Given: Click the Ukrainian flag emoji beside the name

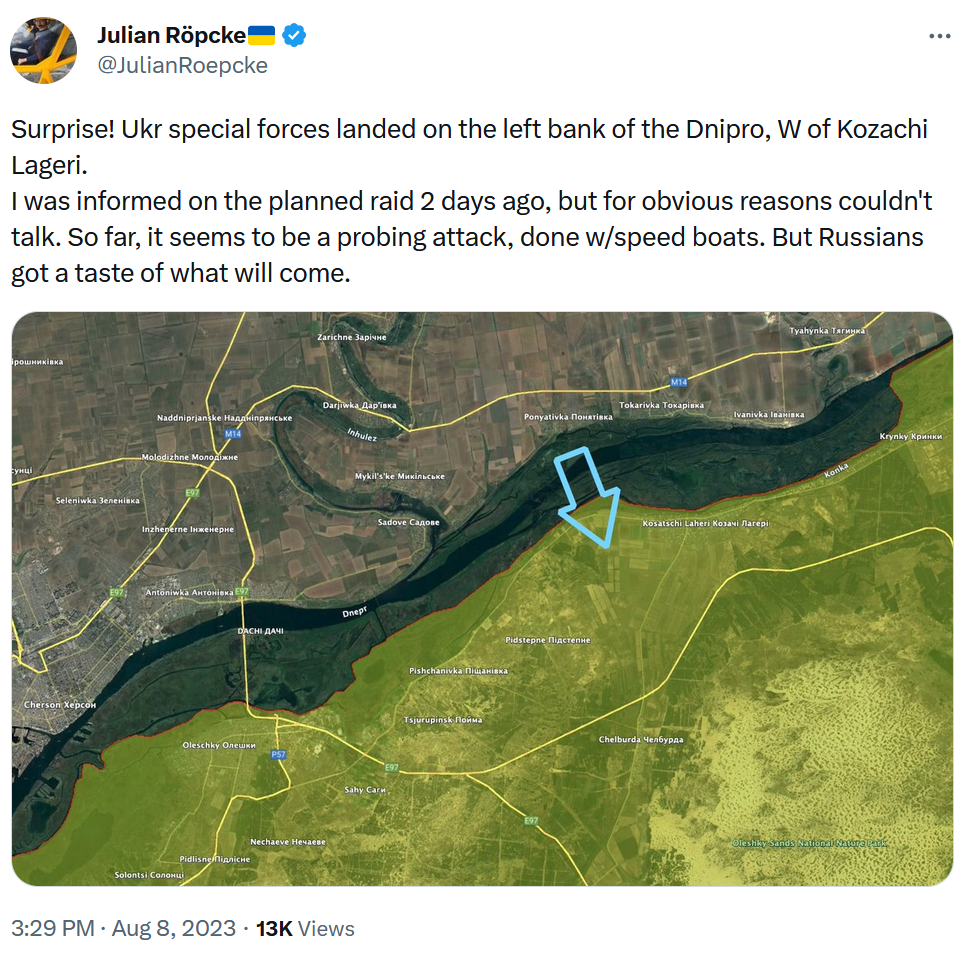Looking at the screenshot, I should [x=261, y=36].
